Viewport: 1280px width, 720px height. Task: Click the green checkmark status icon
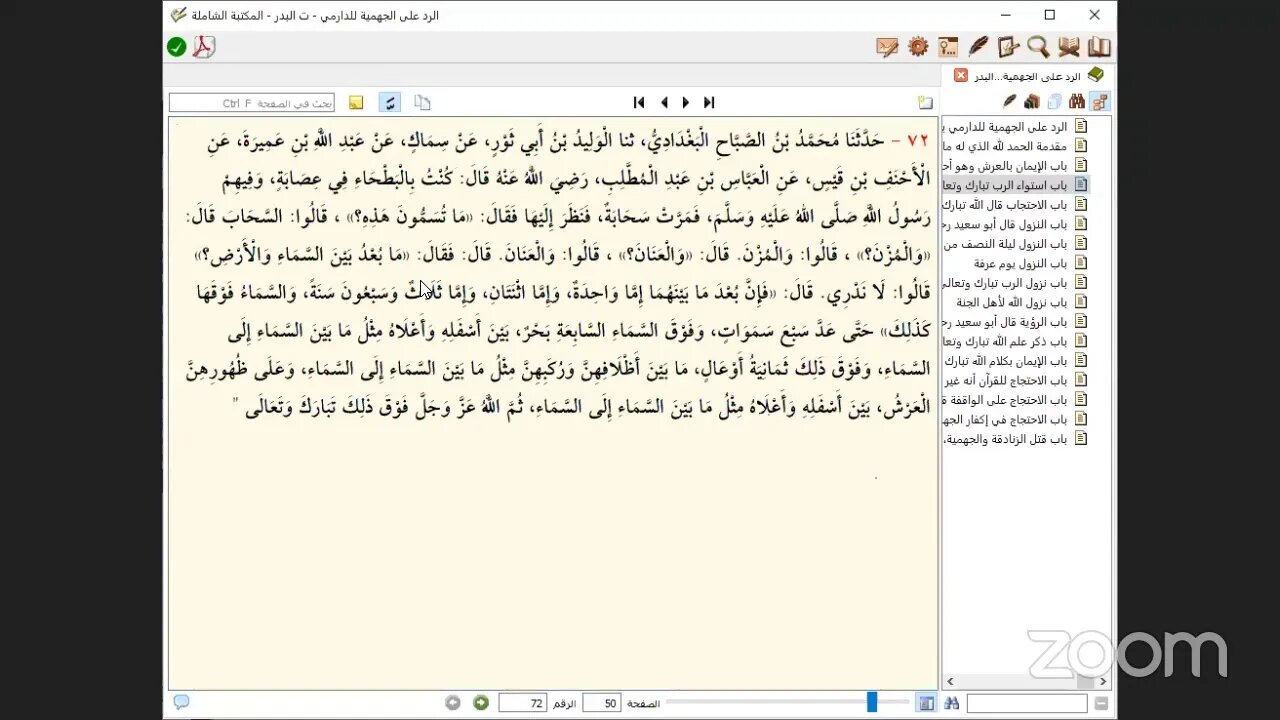point(177,47)
